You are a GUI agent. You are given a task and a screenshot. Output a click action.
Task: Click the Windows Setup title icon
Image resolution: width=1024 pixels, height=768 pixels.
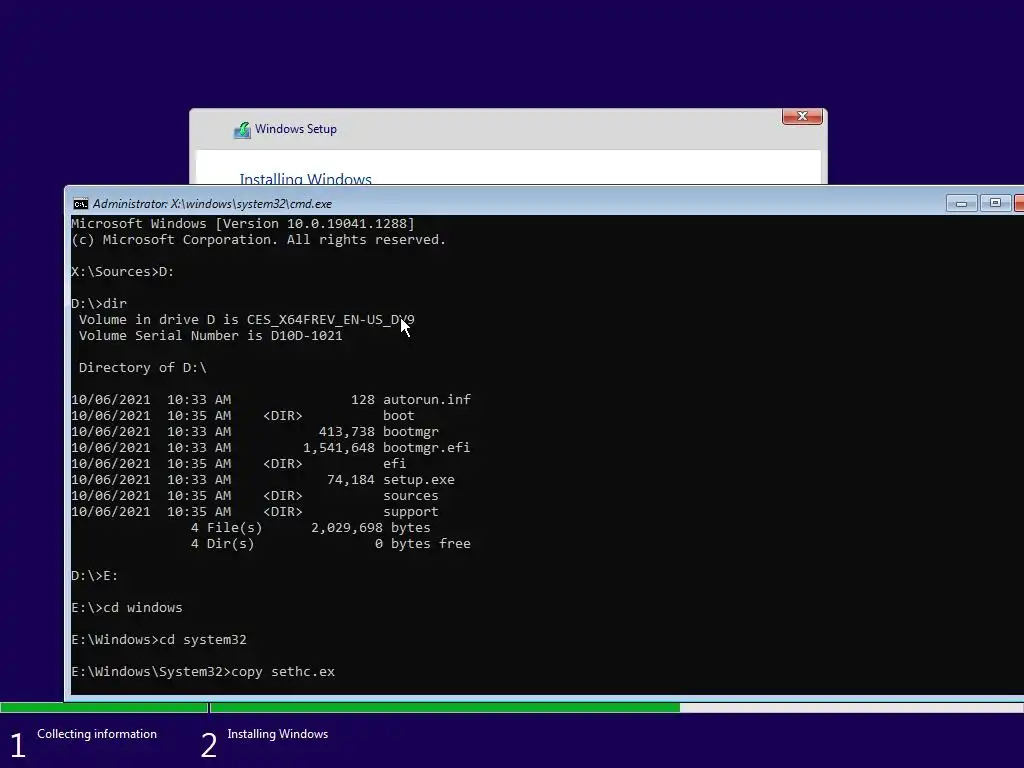coord(242,130)
